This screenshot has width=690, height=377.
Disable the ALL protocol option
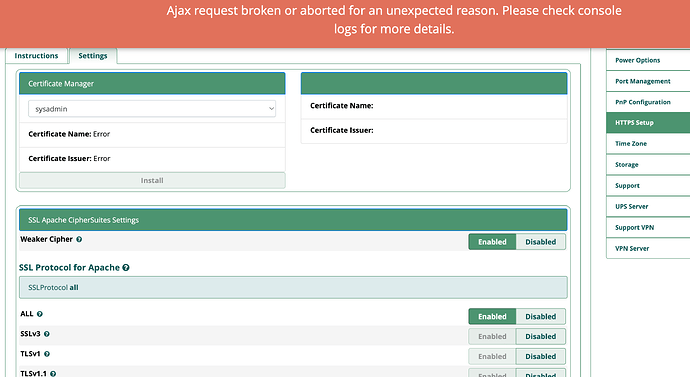[540, 316]
